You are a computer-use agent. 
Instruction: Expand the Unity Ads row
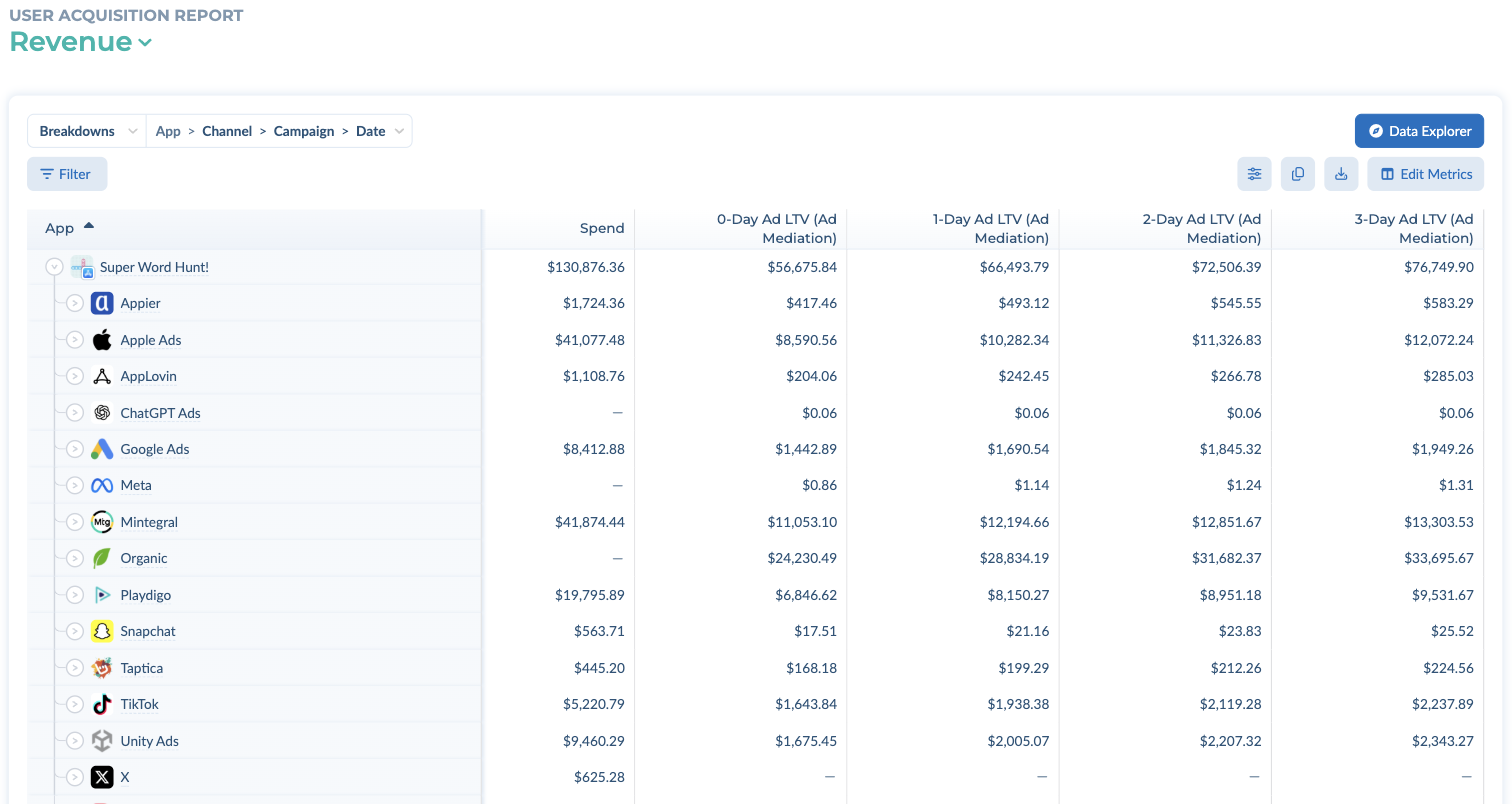pos(75,741)
